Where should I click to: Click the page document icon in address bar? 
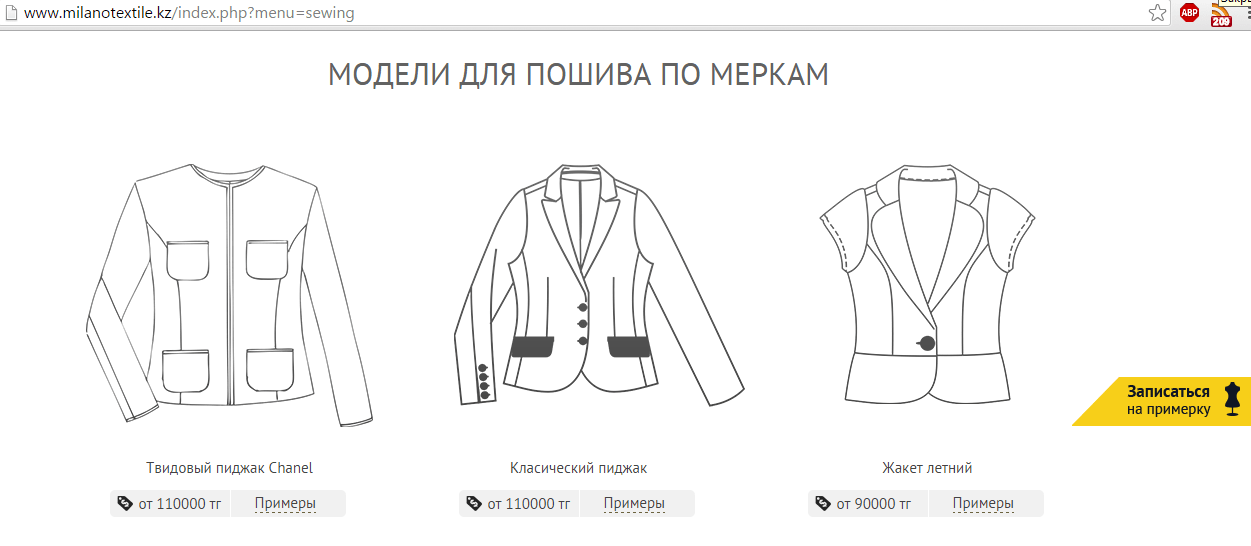tap(9, 14)
